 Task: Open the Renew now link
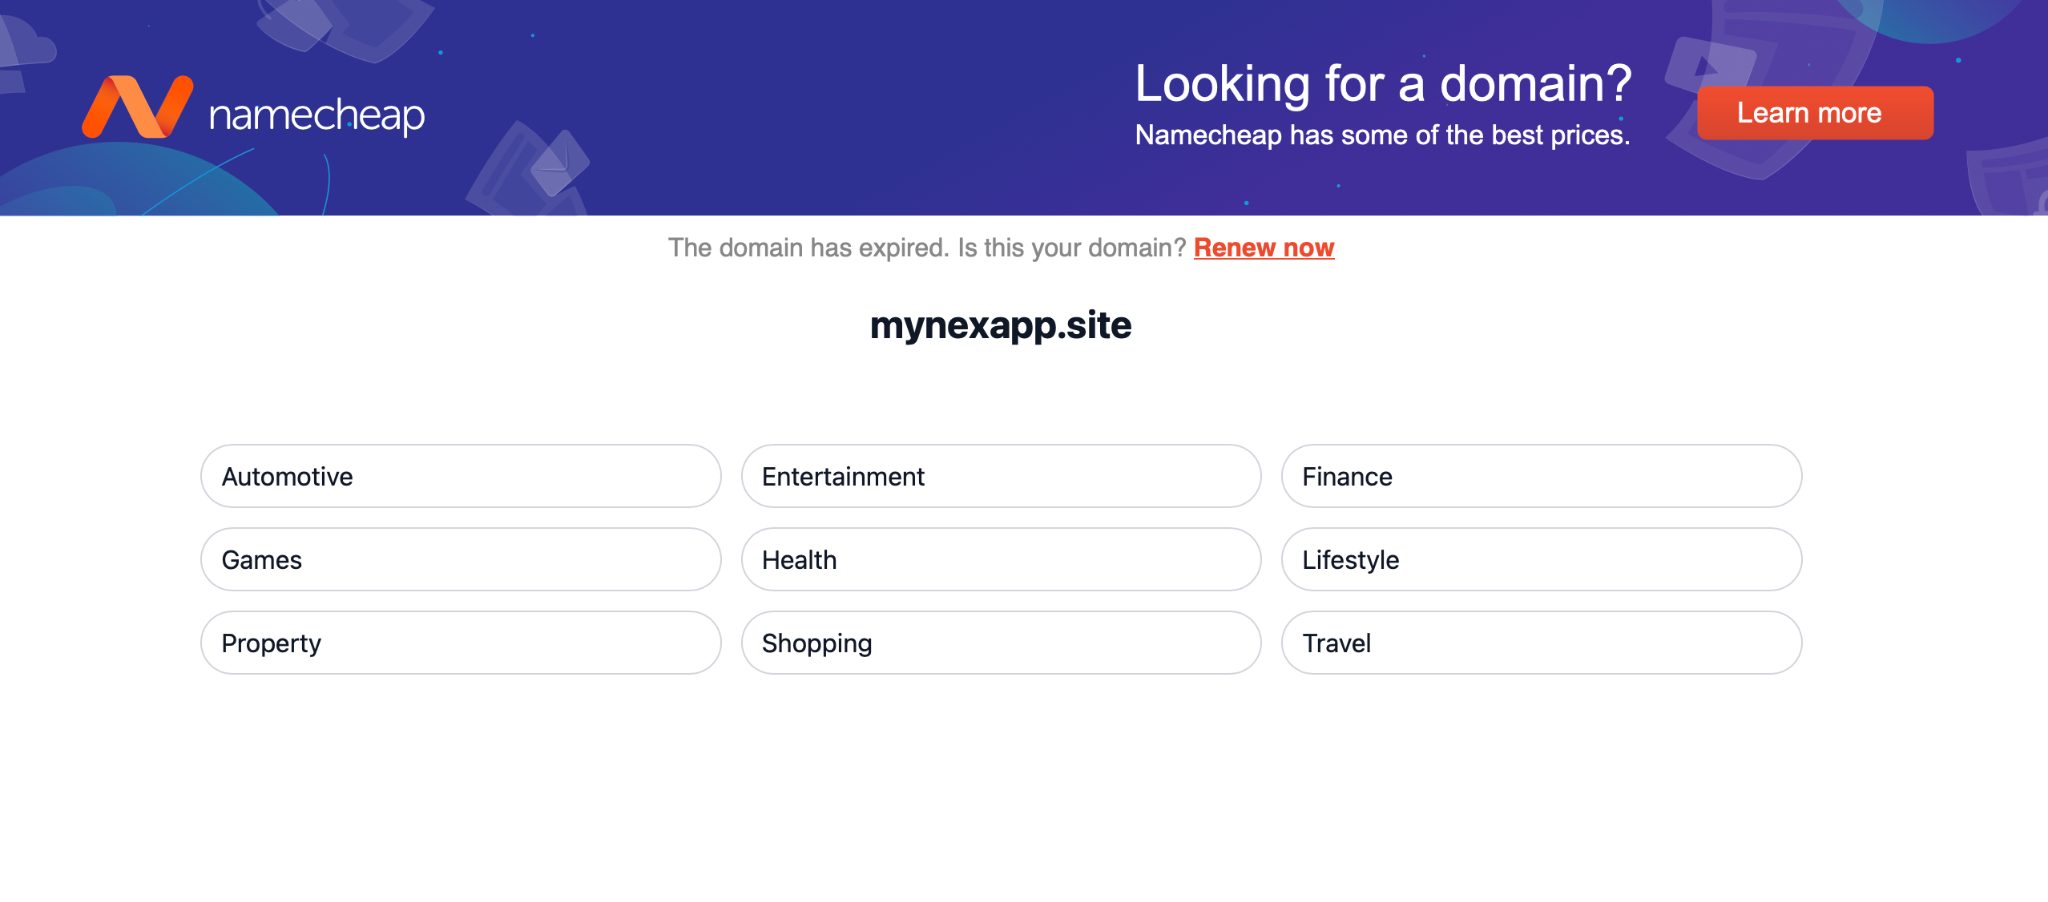point(1264,247)
